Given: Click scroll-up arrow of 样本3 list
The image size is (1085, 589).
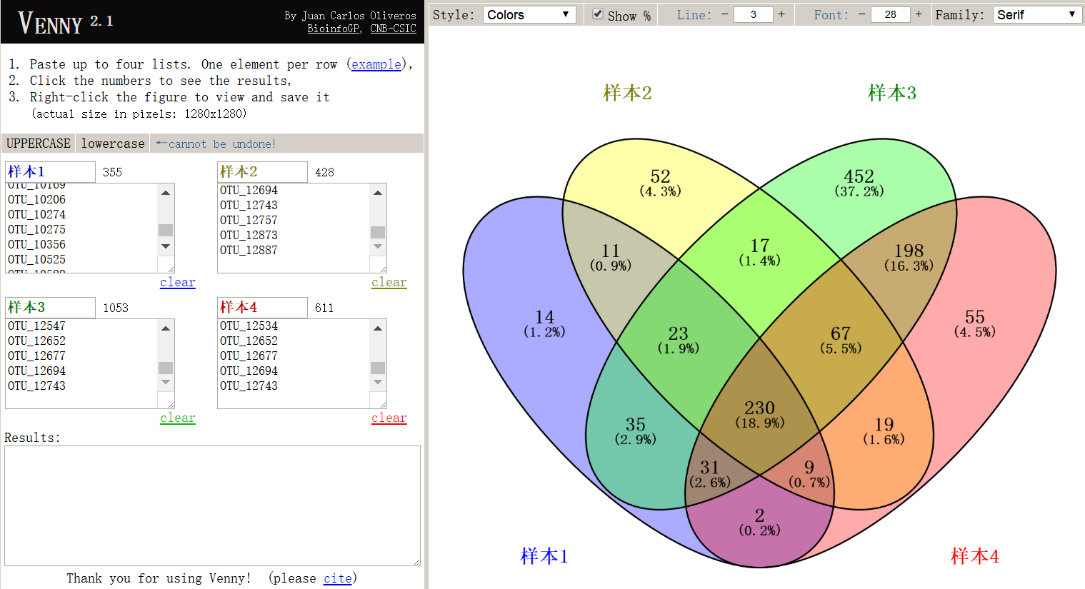Looking at the screenshot, I should point(165,328).
